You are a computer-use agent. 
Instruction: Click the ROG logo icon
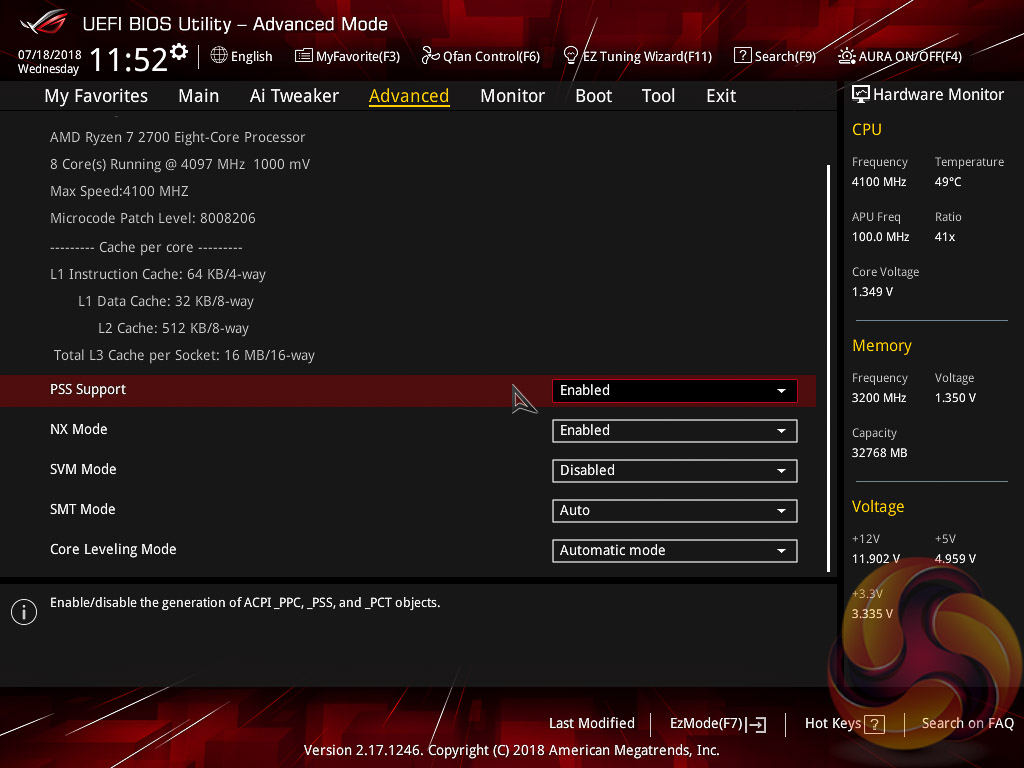pyautogui.click(x=44, y=22)
